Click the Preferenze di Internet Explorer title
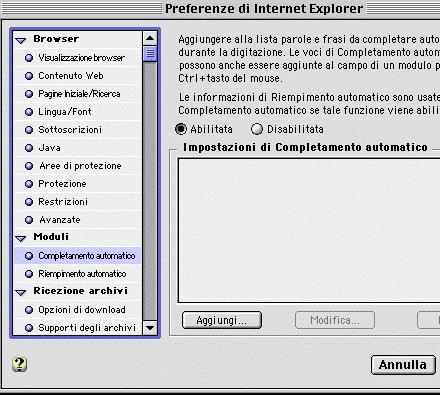 tap(264, 9)
